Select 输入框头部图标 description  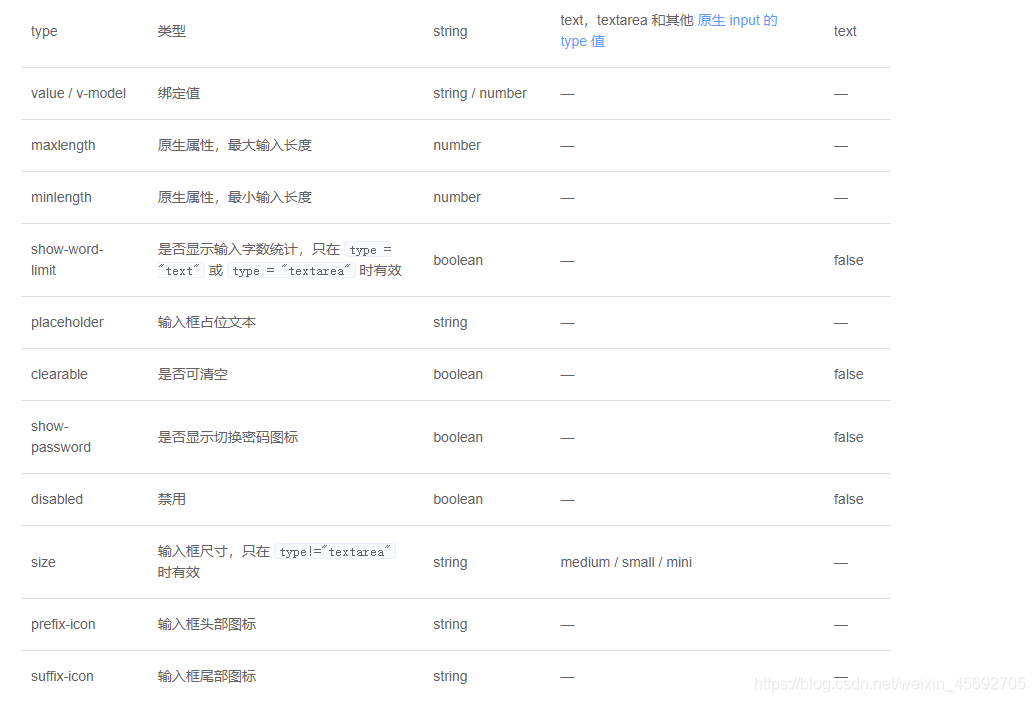coord(207,624)
